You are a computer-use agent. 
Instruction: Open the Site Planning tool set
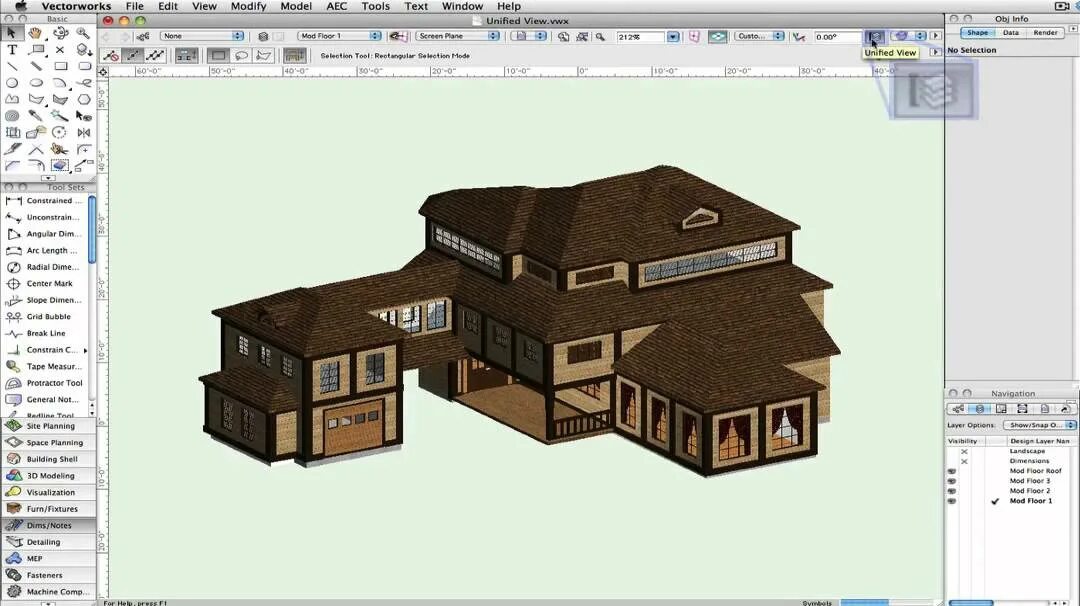(x=48, y=426)
